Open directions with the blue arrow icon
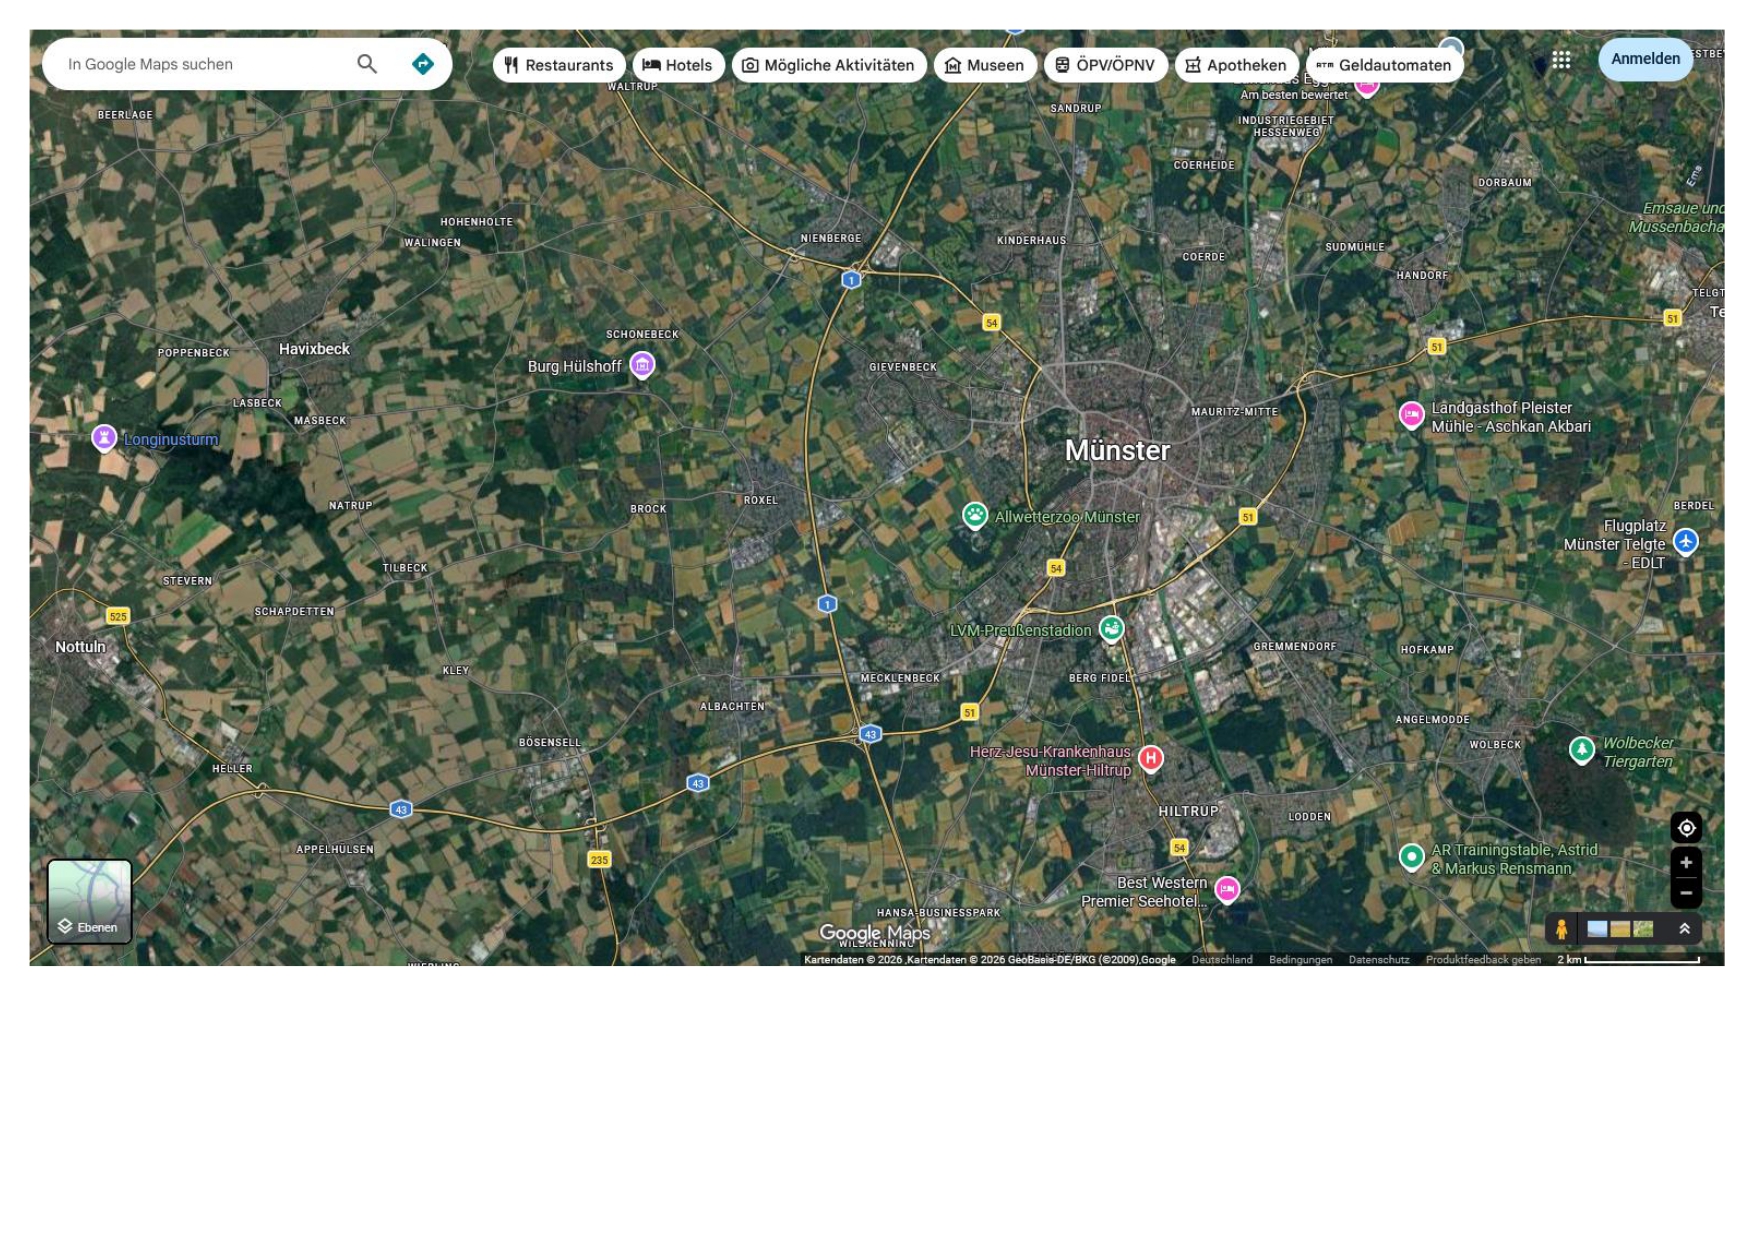Viewport: 1755px width, 1241px height. click(423, 64)
